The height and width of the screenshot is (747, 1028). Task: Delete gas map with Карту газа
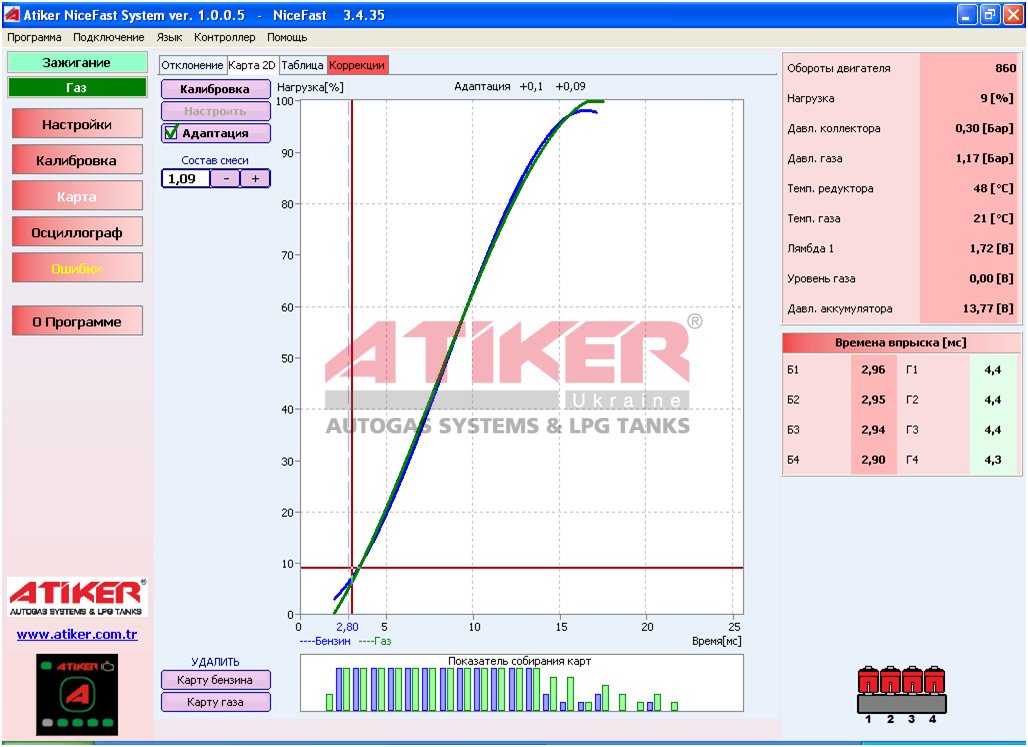coord(216,702)
